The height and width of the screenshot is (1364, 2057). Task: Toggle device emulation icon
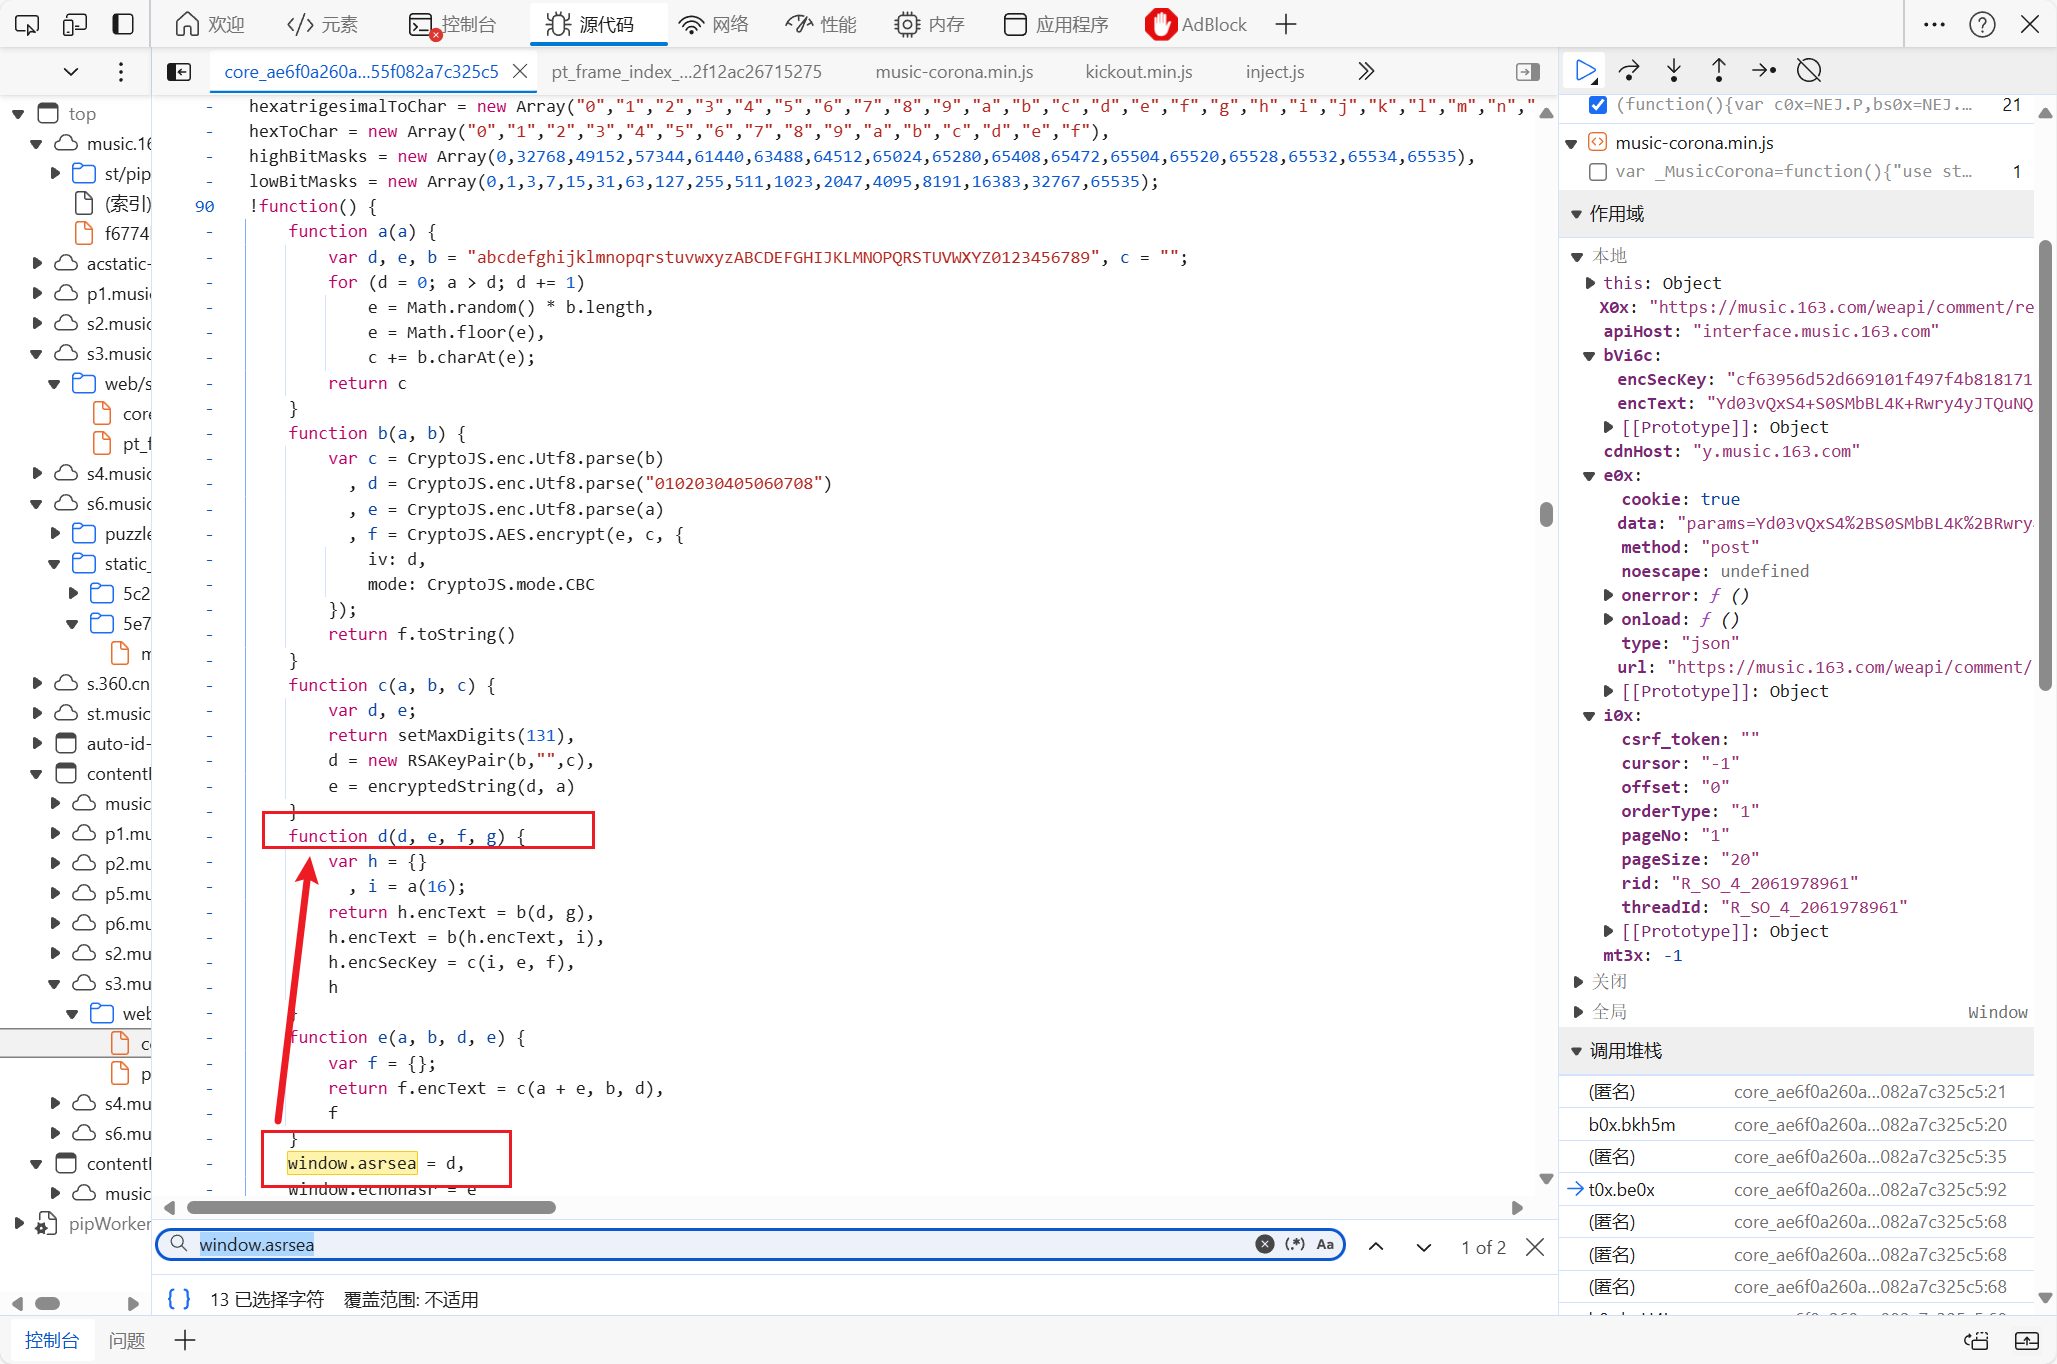(x=75, y=24)
